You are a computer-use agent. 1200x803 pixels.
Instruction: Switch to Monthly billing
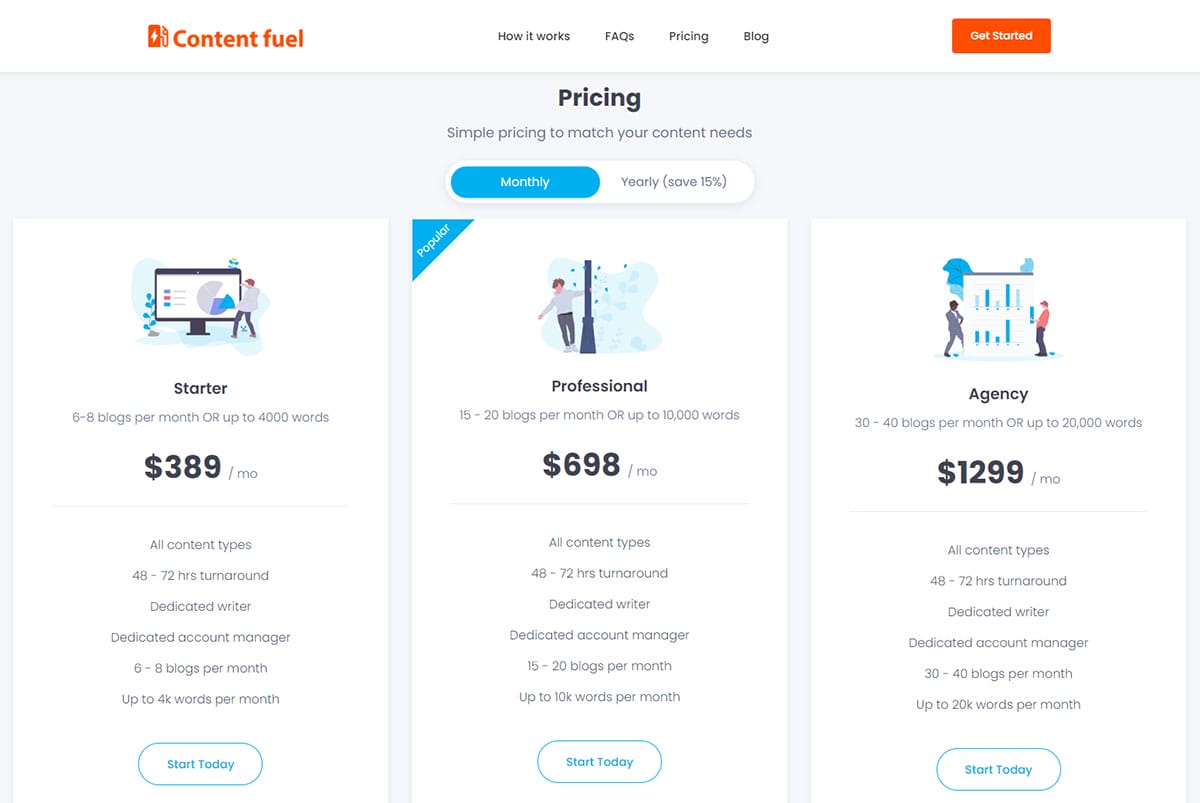(525, 182)
